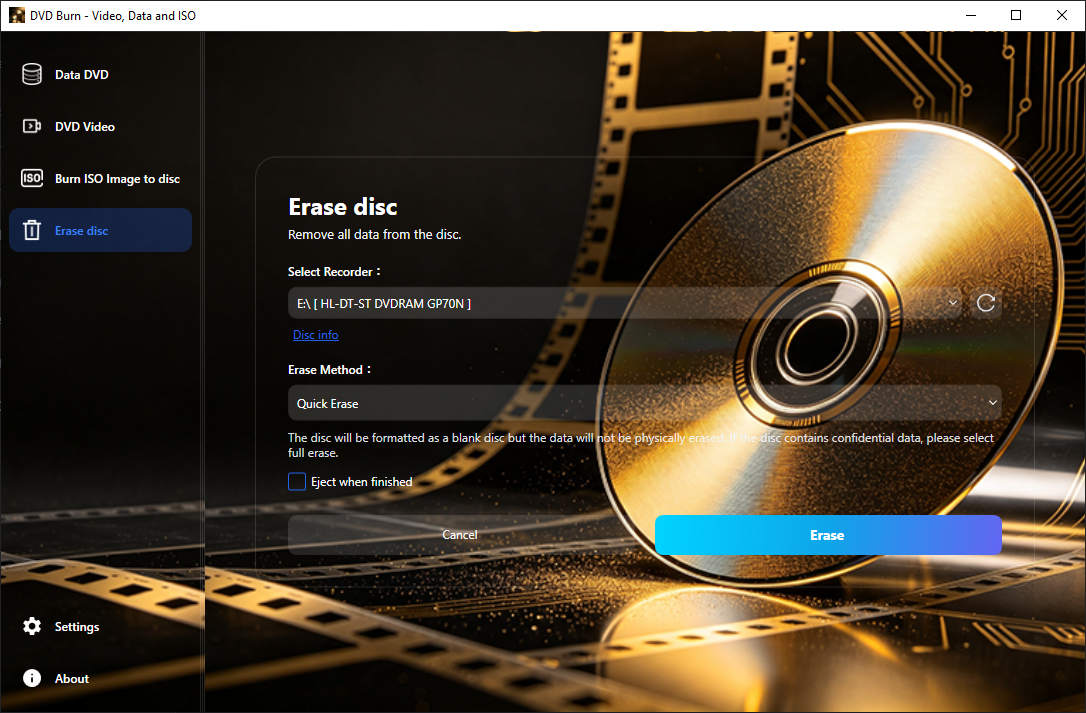The width and height of the screenshot is (1086, 713).
Task: Click the window title 'DVD Burn - Video, Data and ISO'
Action: (x=113, y=15)
